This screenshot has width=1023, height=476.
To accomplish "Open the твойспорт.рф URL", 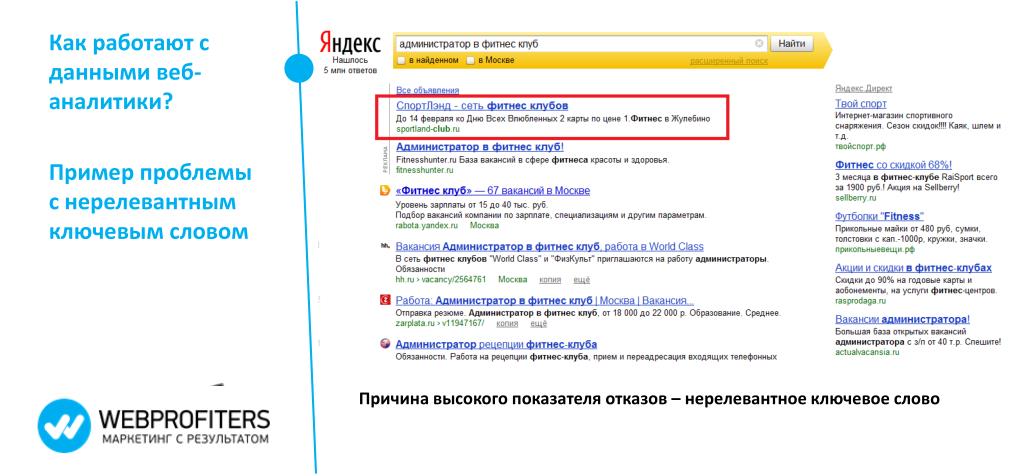I will pyautogui.click(x=861, y=147).
